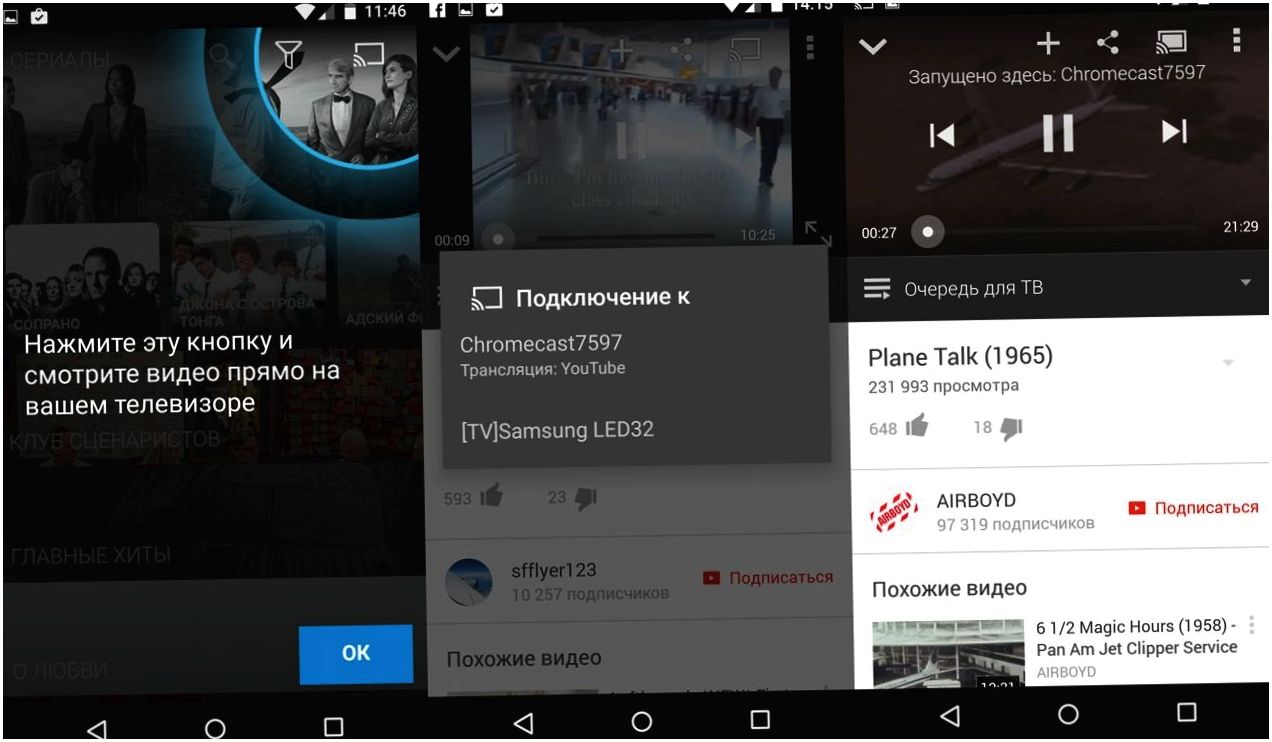Tap Home circle in right screen navigation bar
The height and width of the screenshot is (742, 1272).
pos(1068,713)
